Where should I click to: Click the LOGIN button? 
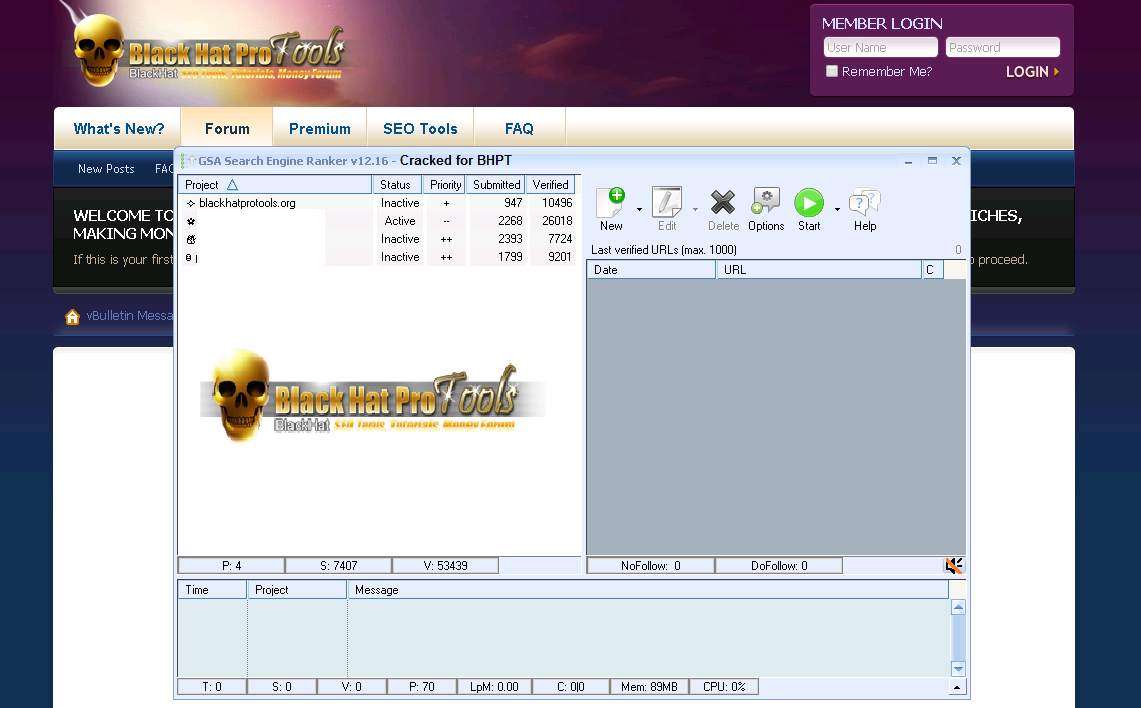[1032, 71]
